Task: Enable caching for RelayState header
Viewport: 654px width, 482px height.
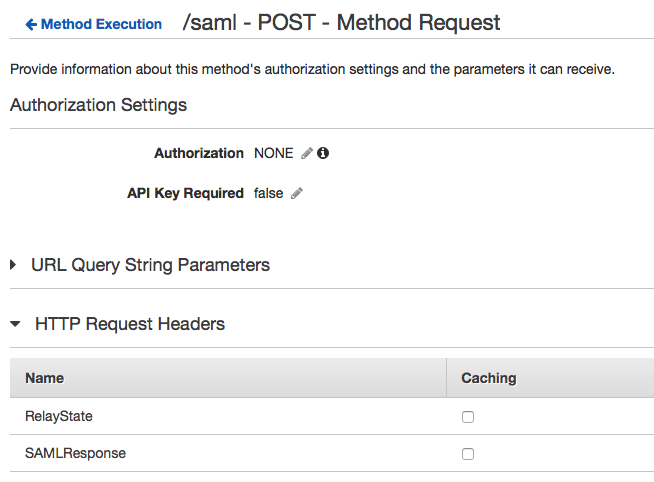Action: click(x=468, y=417)
